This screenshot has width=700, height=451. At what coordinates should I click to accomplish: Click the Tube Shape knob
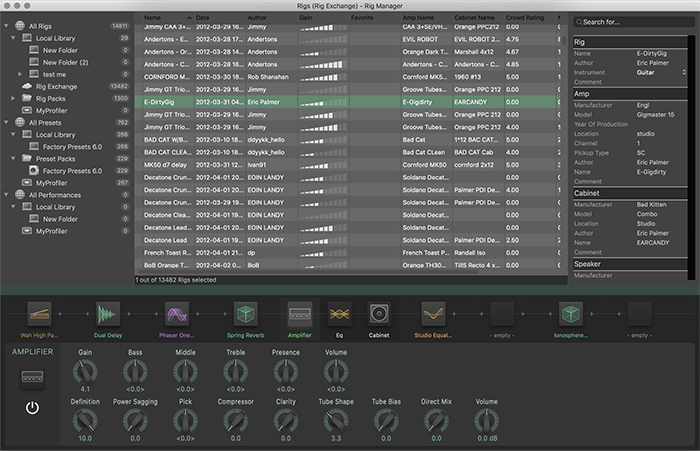tap(336, 421)
